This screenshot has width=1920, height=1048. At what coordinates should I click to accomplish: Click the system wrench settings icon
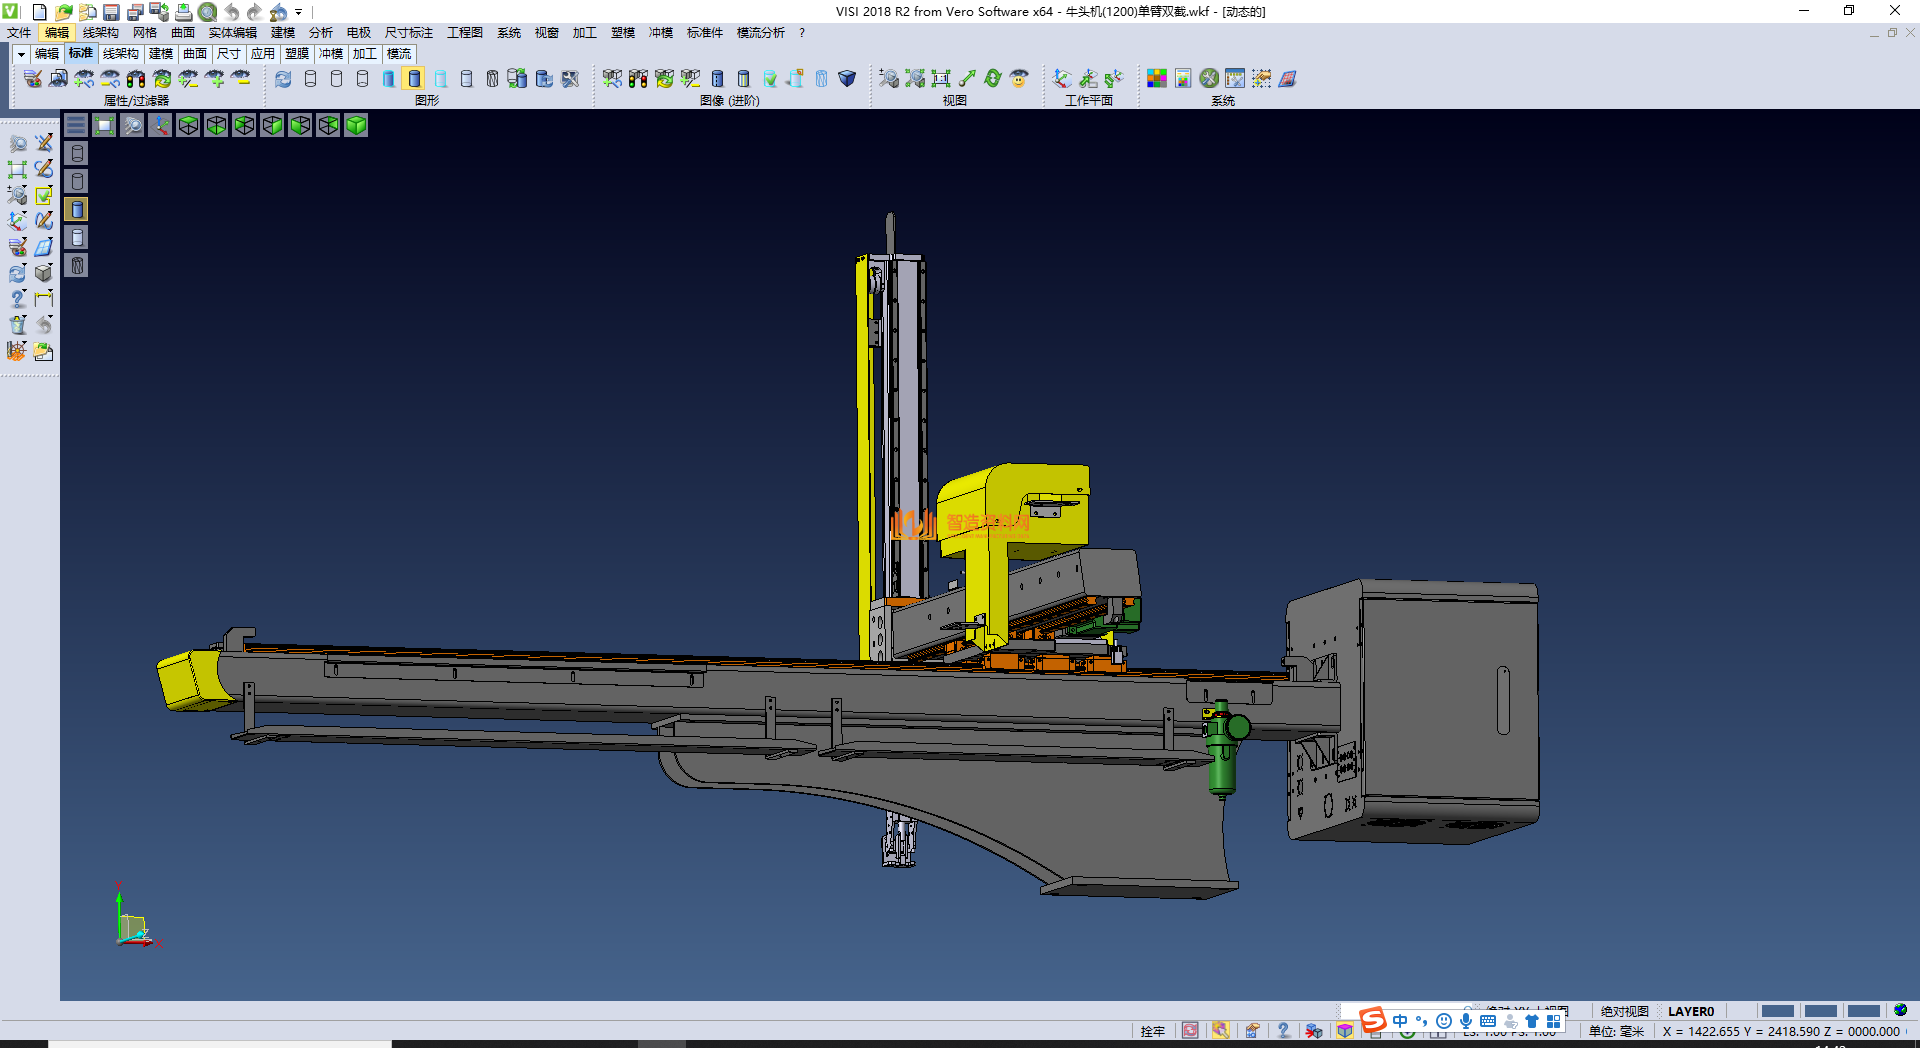coord(1209,78)
